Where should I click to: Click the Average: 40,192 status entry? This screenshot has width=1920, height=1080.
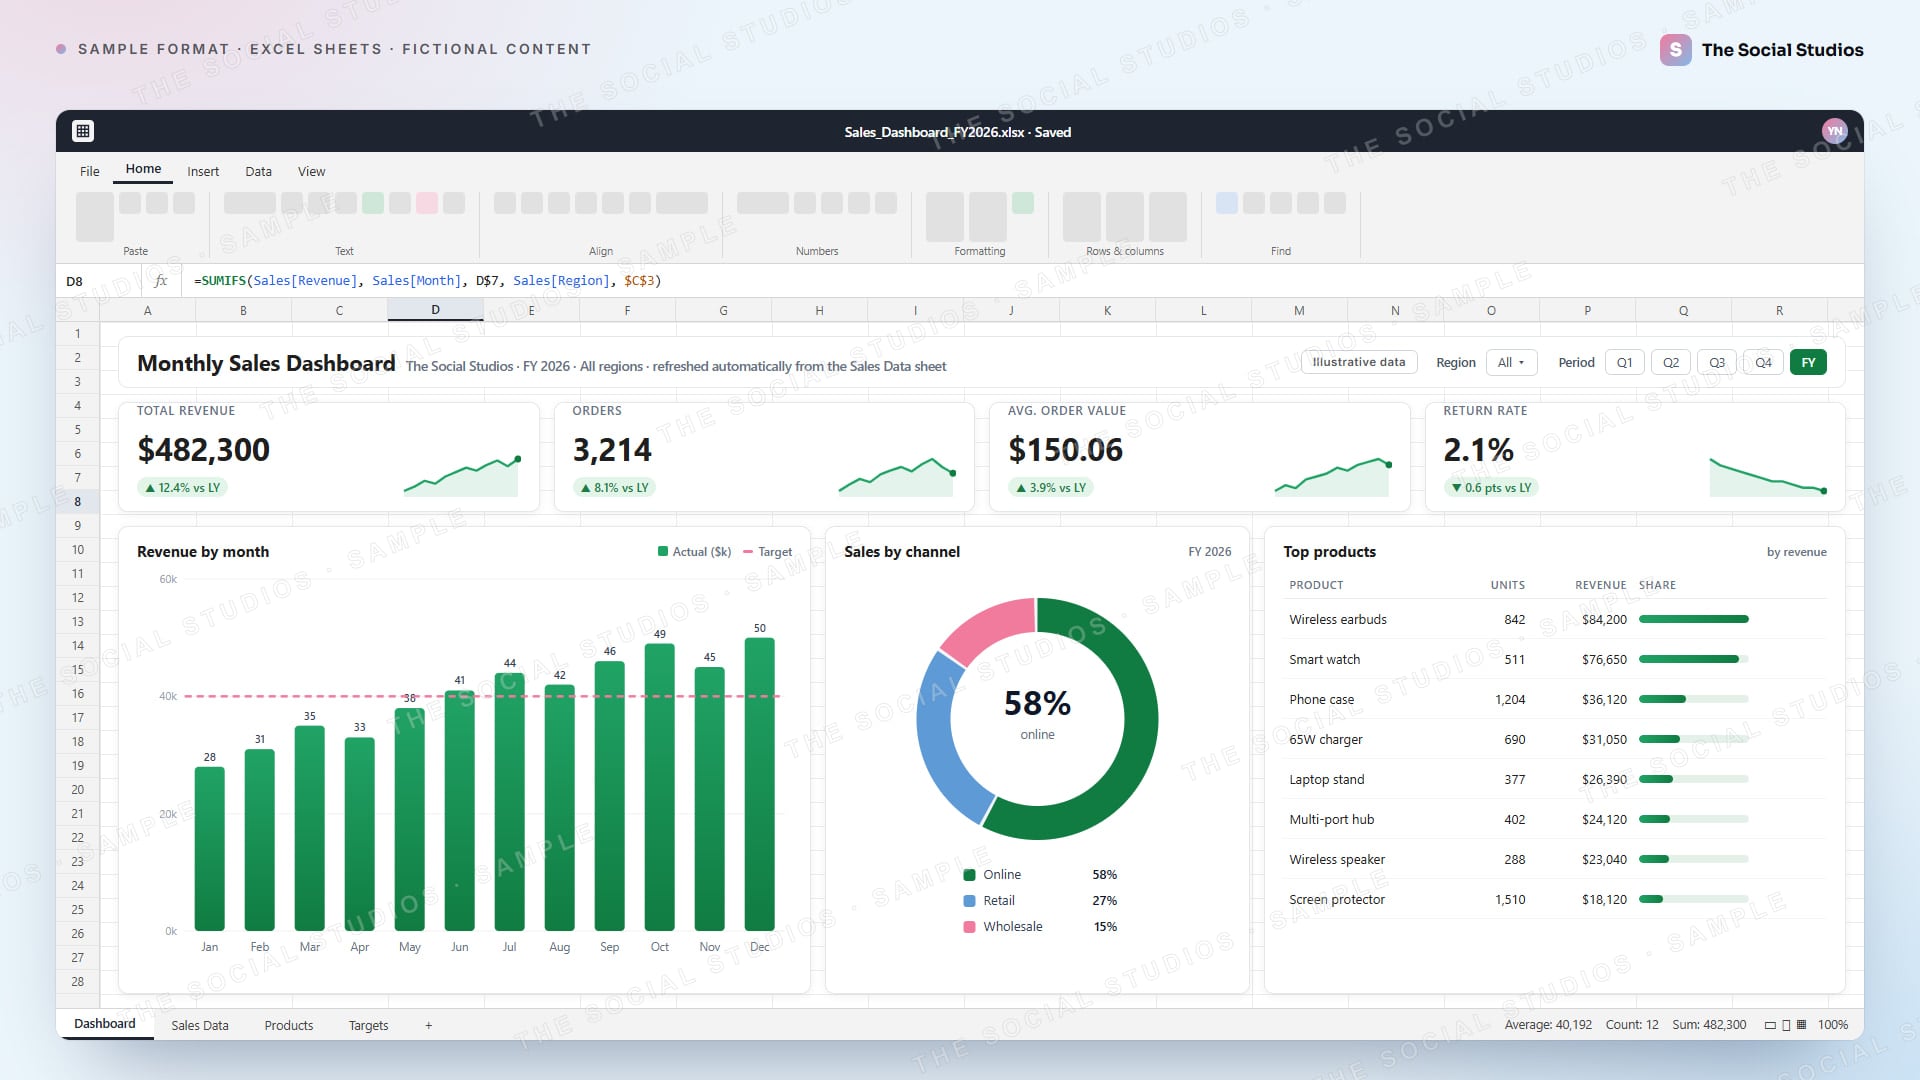(1548, 1025)
